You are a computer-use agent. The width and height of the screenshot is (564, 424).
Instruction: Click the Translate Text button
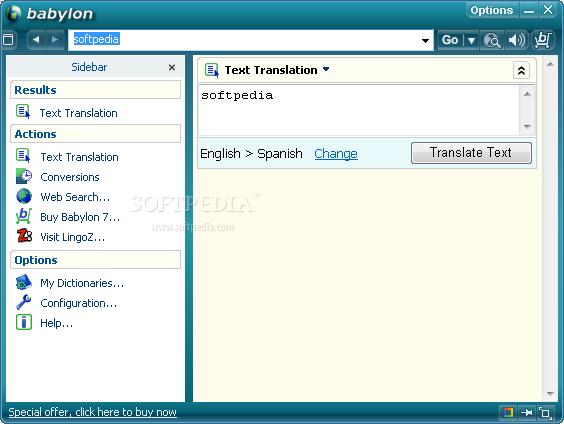coord(471,153)
